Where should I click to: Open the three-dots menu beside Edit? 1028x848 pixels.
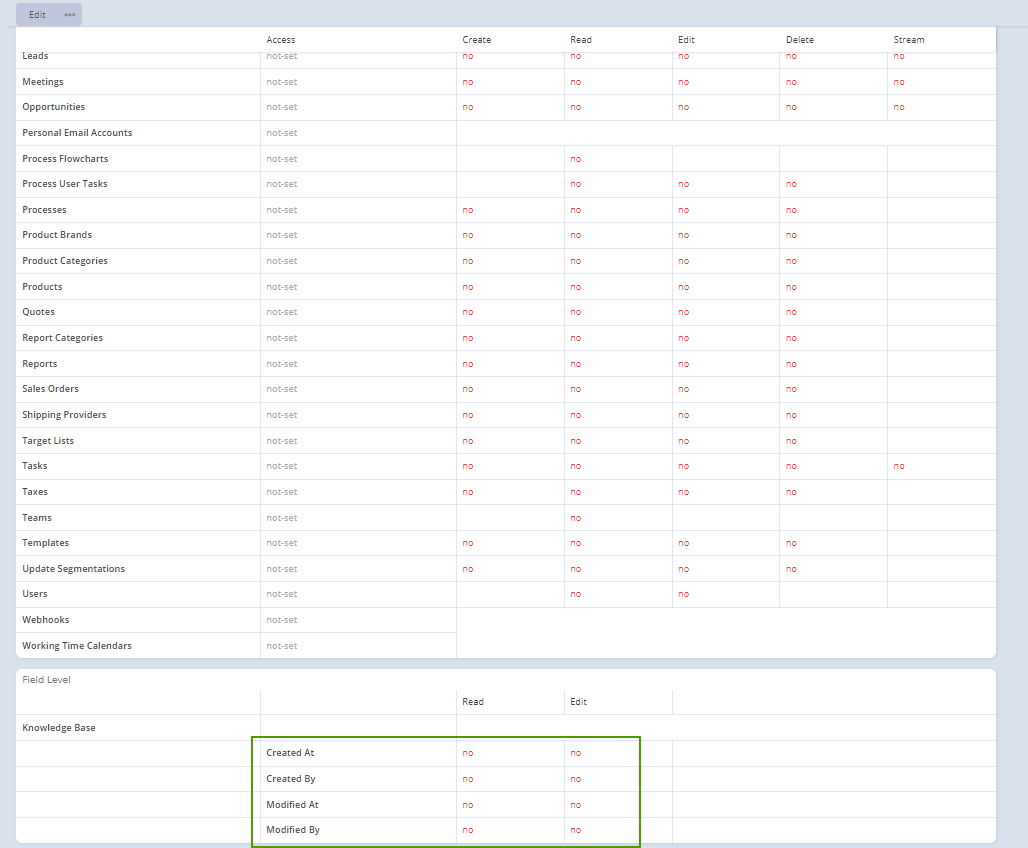(70, 15)
